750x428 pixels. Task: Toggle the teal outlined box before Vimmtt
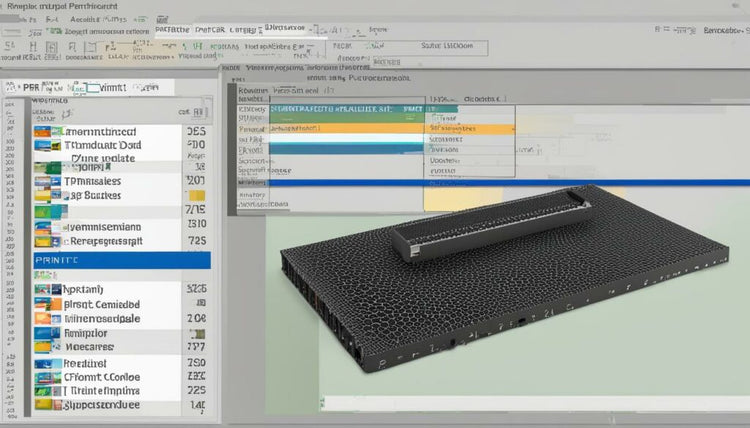tap(92, 88)
